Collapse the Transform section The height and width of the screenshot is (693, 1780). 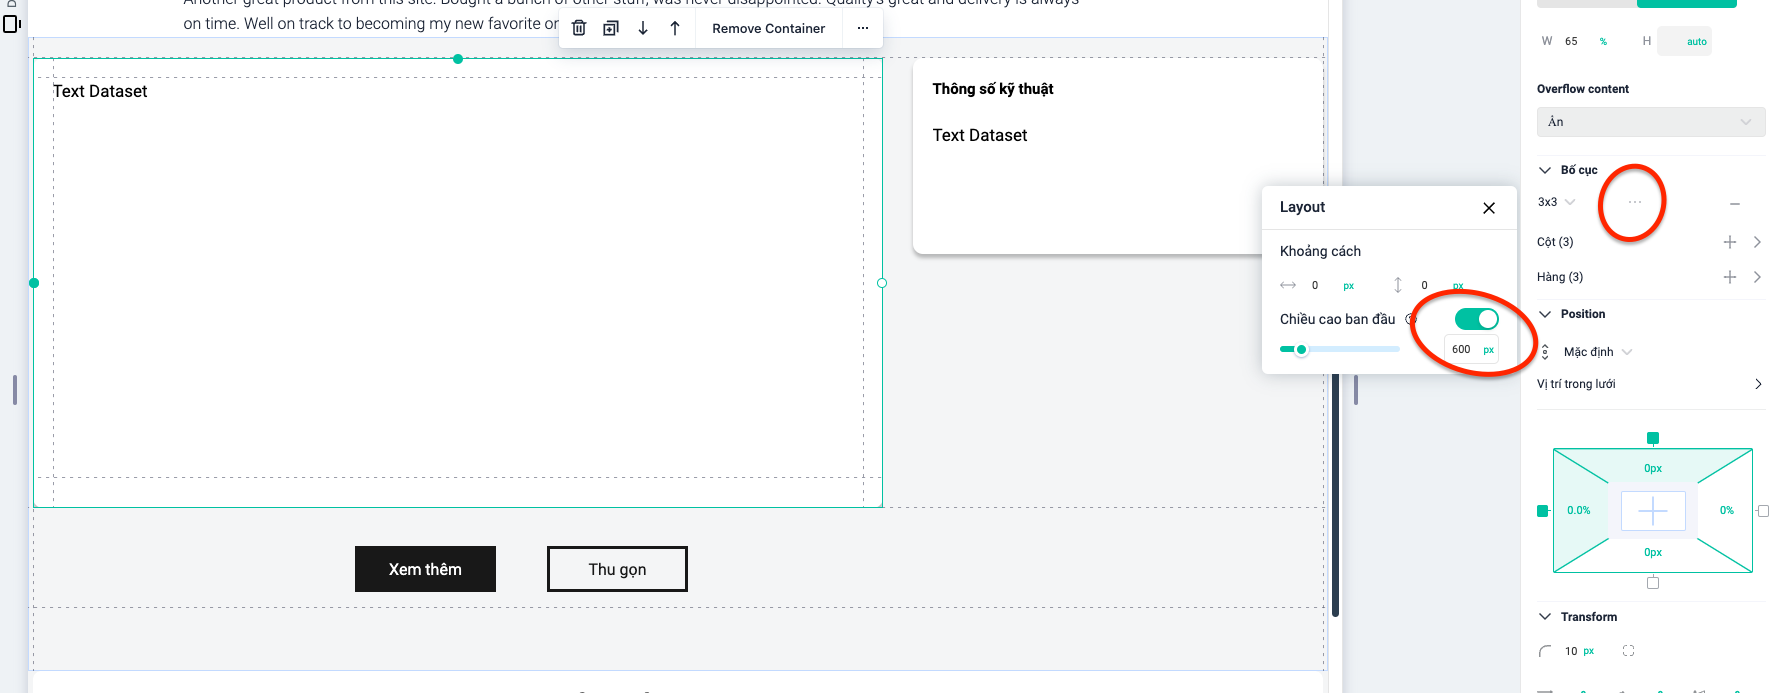click(1545, 617)
